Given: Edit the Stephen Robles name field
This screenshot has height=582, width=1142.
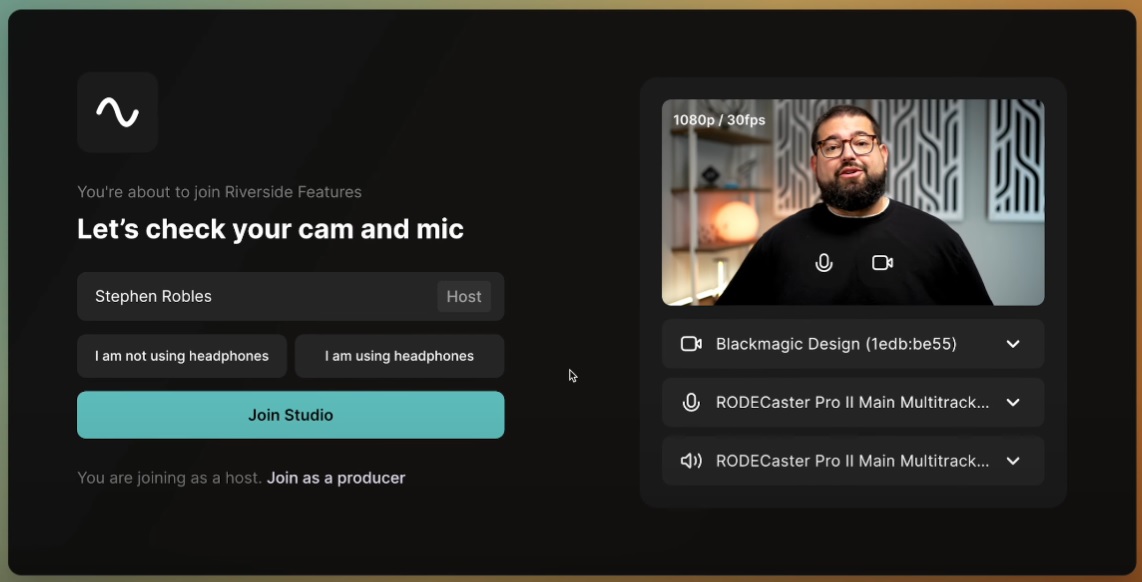Looking at the screenshot, I should pyautogui.click(x=200, y=296).
